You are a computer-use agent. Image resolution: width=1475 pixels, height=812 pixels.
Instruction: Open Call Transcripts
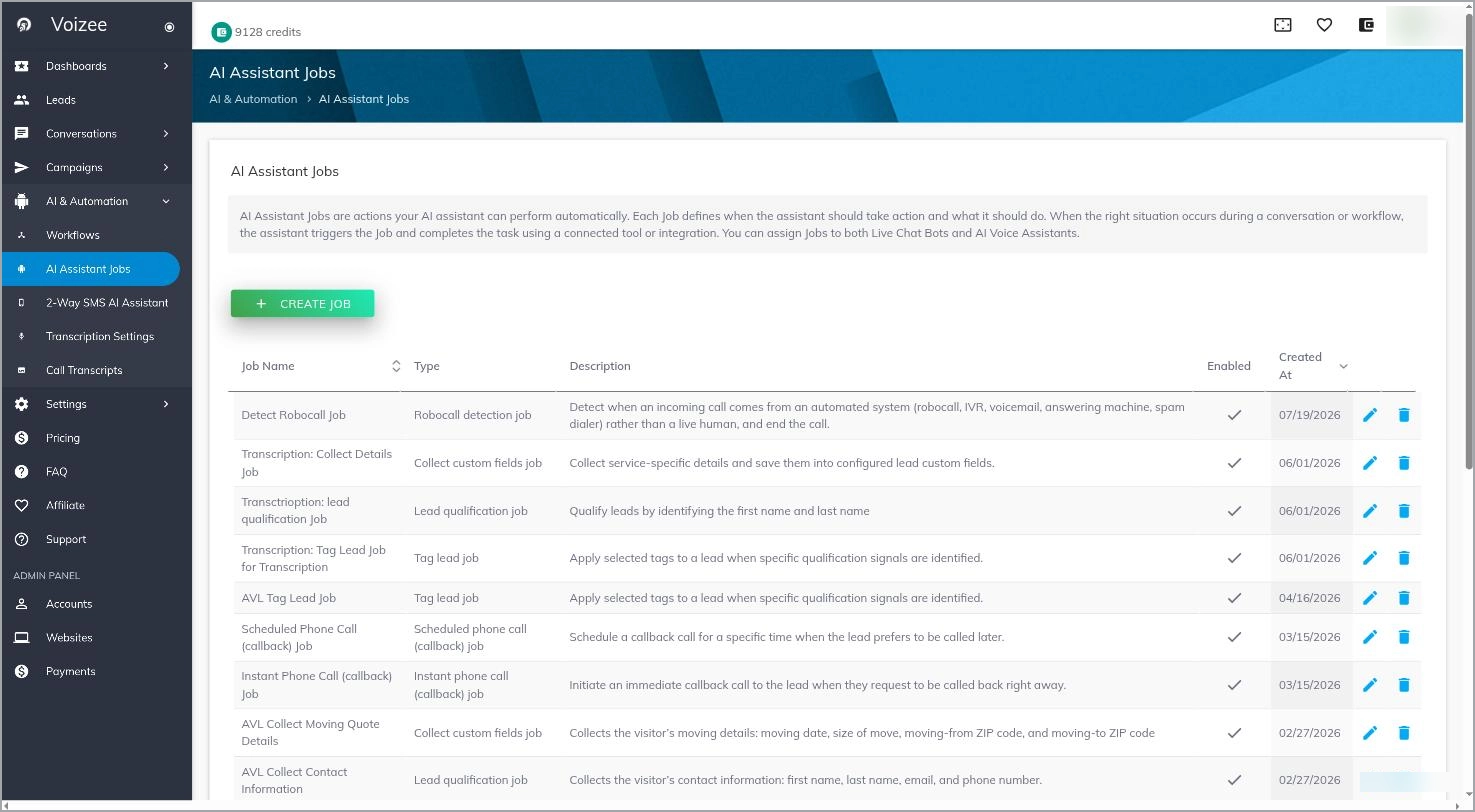[96, 370]
